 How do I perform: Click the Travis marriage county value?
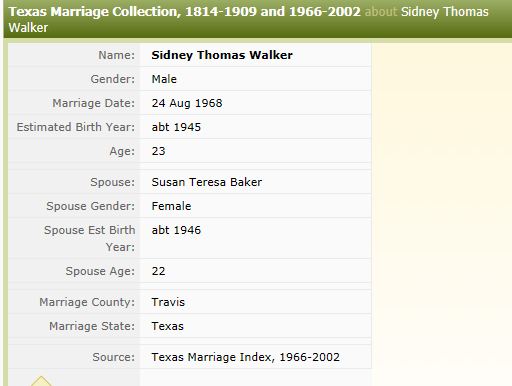[168, 302]
